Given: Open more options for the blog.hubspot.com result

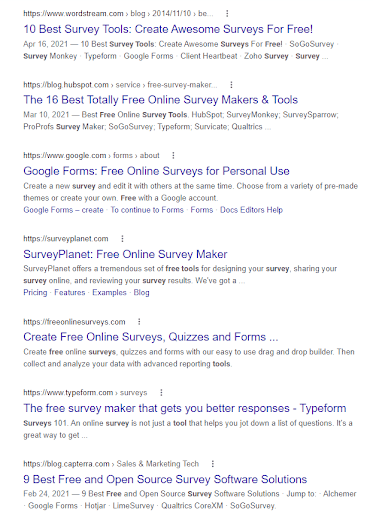Looking at the screenshot, I should point(231,85).
